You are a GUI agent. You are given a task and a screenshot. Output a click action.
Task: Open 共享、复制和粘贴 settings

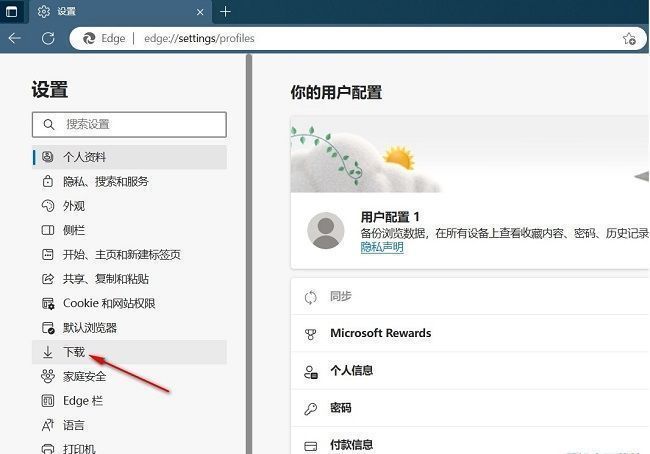(106, 279)
